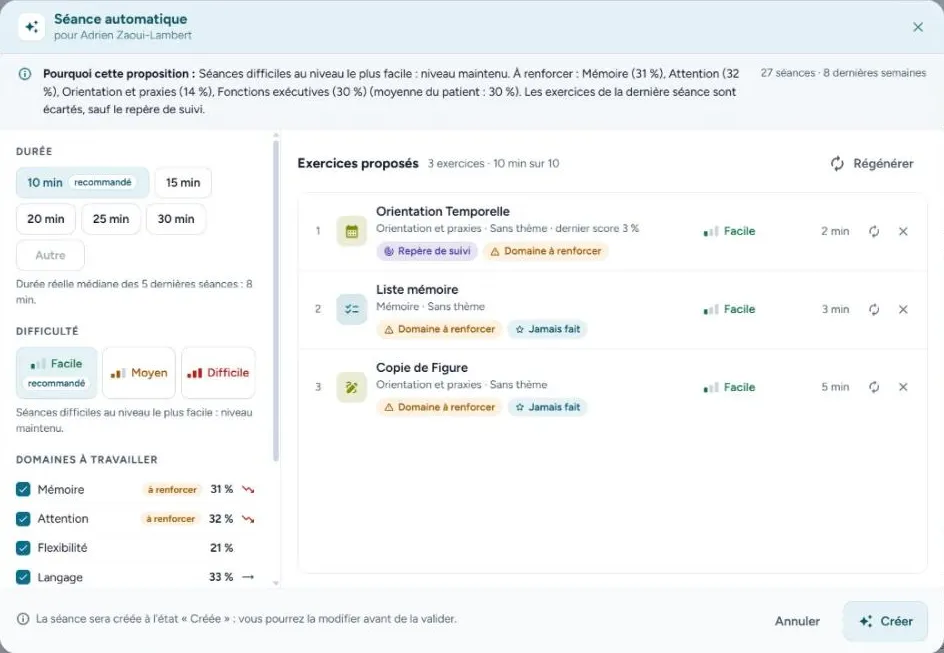Screen dimensions: 944x653
Task: Close the Séance automatique dialog
Action: pyautogui.click(x=918, y=27)
